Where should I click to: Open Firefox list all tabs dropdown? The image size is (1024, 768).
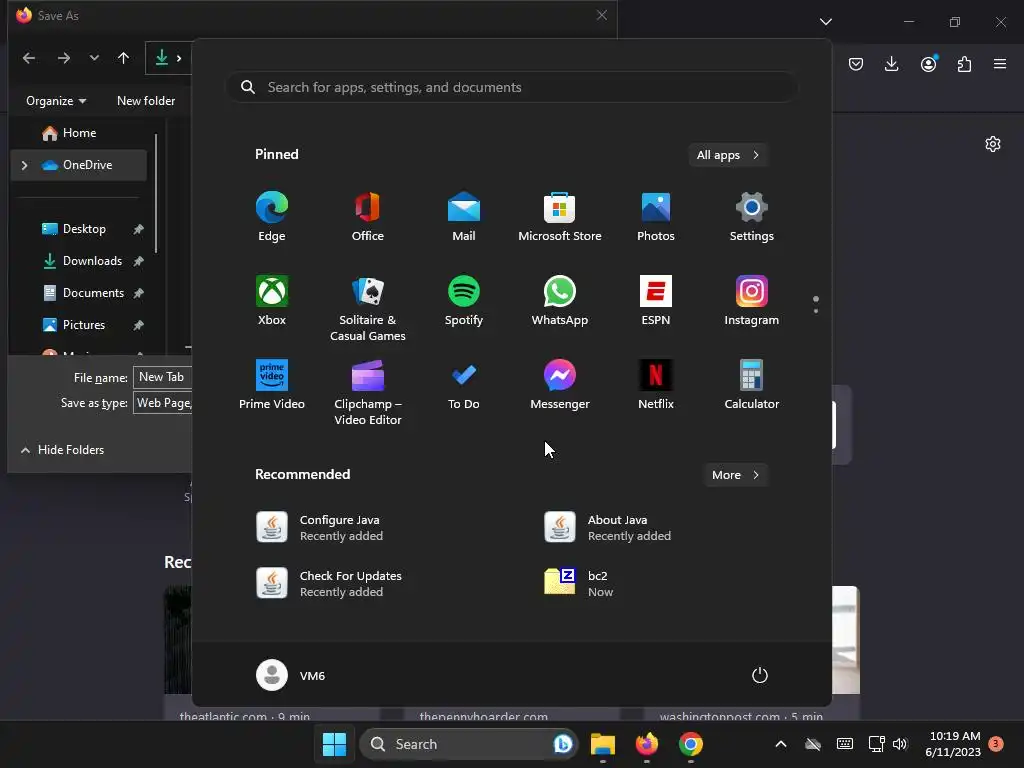[x=826, y=22]
